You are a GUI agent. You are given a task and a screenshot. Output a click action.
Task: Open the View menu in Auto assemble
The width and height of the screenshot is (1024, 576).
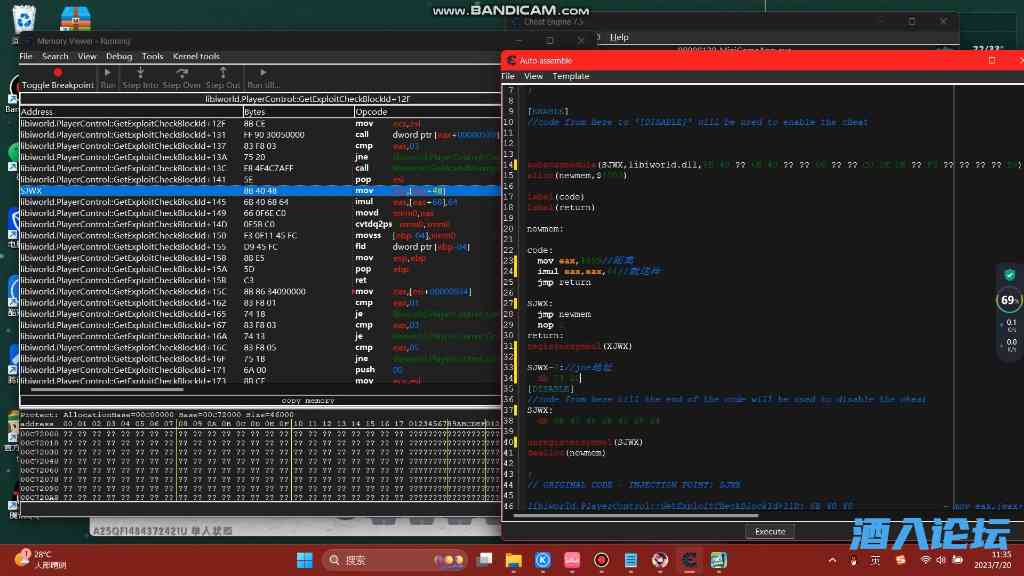(x=534, y=76)
